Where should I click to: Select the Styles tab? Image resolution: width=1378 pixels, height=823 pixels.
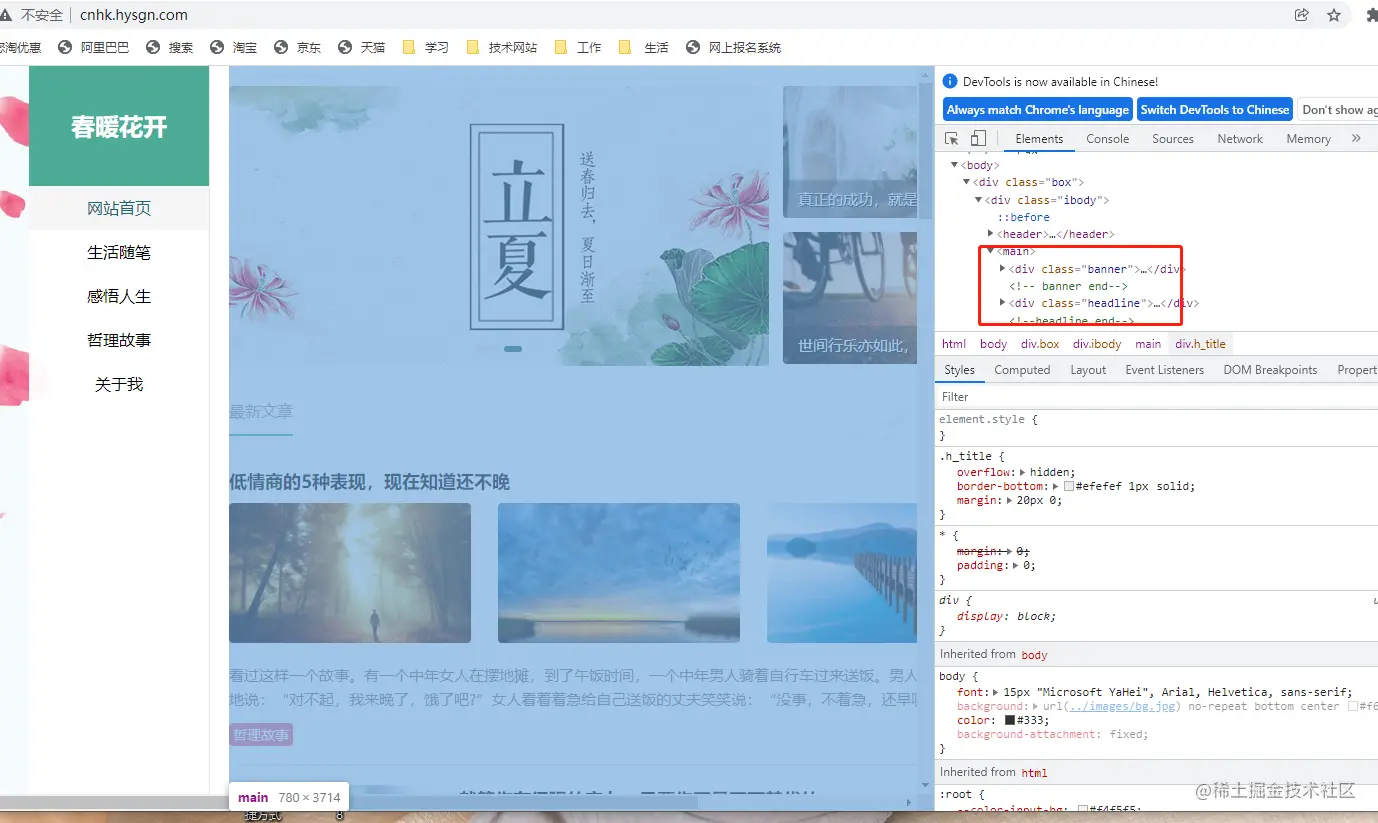(x=959, y=370)
